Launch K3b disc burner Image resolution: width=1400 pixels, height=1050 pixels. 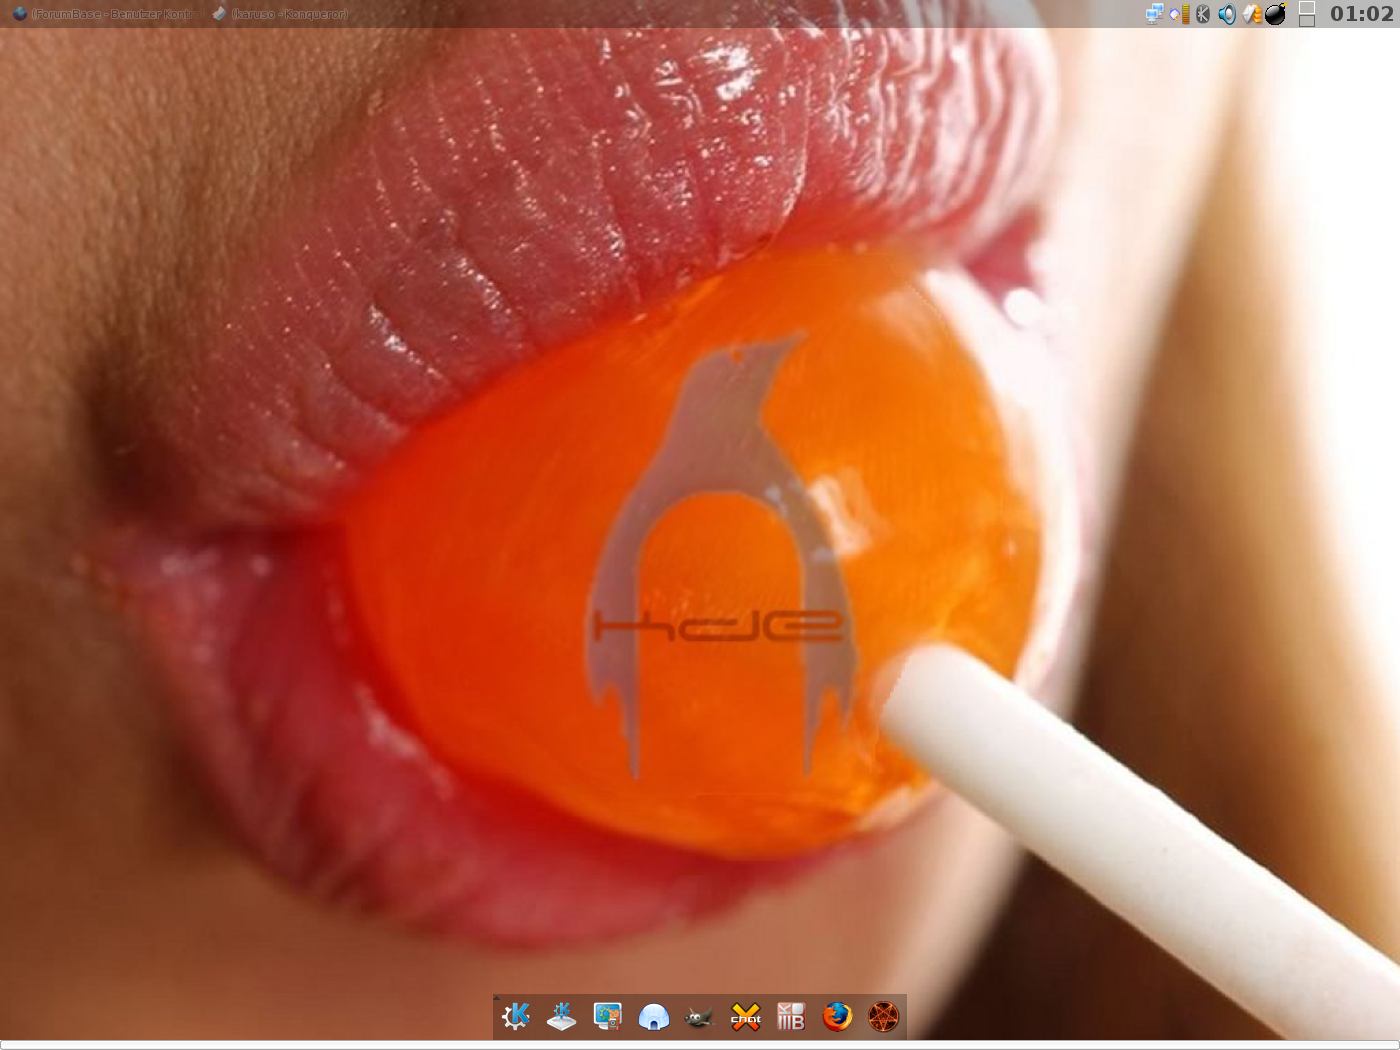pyautogui.click(x=791, y=1017)
